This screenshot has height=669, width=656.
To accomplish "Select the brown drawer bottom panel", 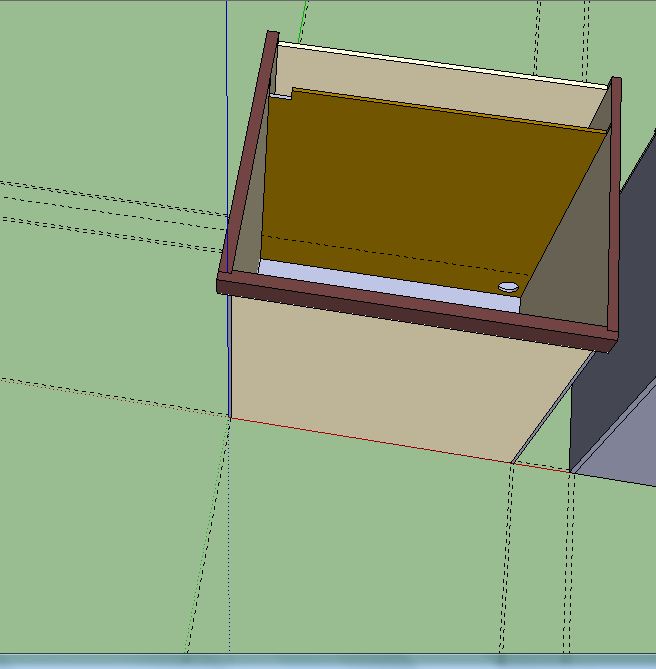I will (420, 180).
